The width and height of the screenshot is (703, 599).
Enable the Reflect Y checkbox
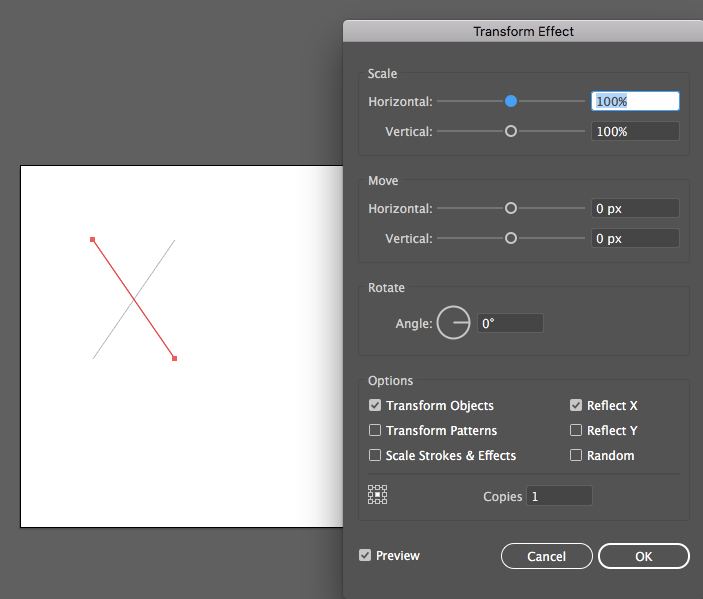(576, 430)
